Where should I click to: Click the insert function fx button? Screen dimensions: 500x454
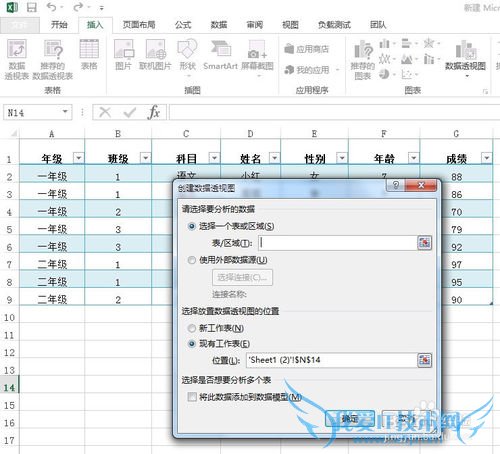click(154, 112)
